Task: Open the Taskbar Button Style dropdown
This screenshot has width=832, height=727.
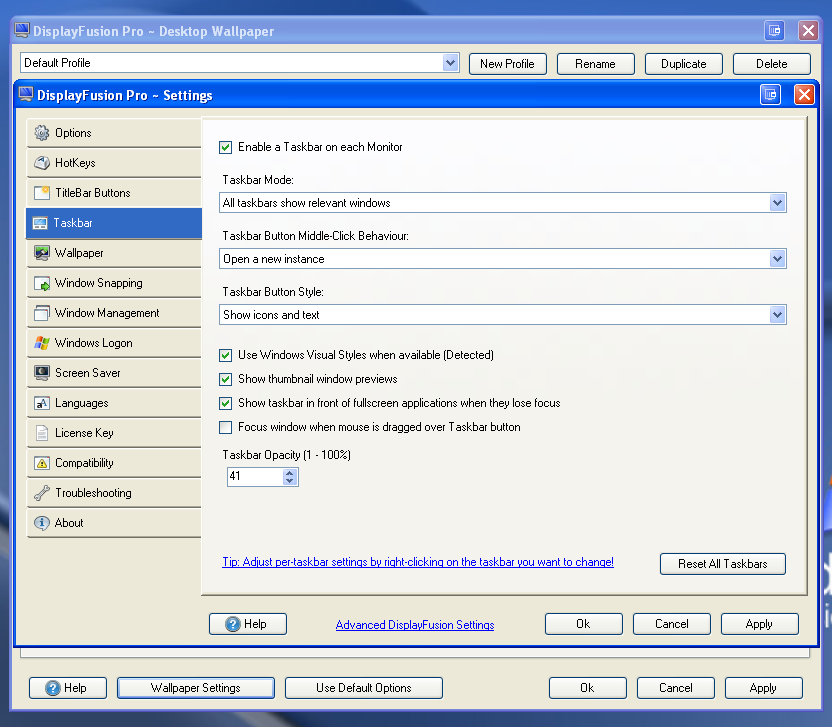Action: [778, 314]
